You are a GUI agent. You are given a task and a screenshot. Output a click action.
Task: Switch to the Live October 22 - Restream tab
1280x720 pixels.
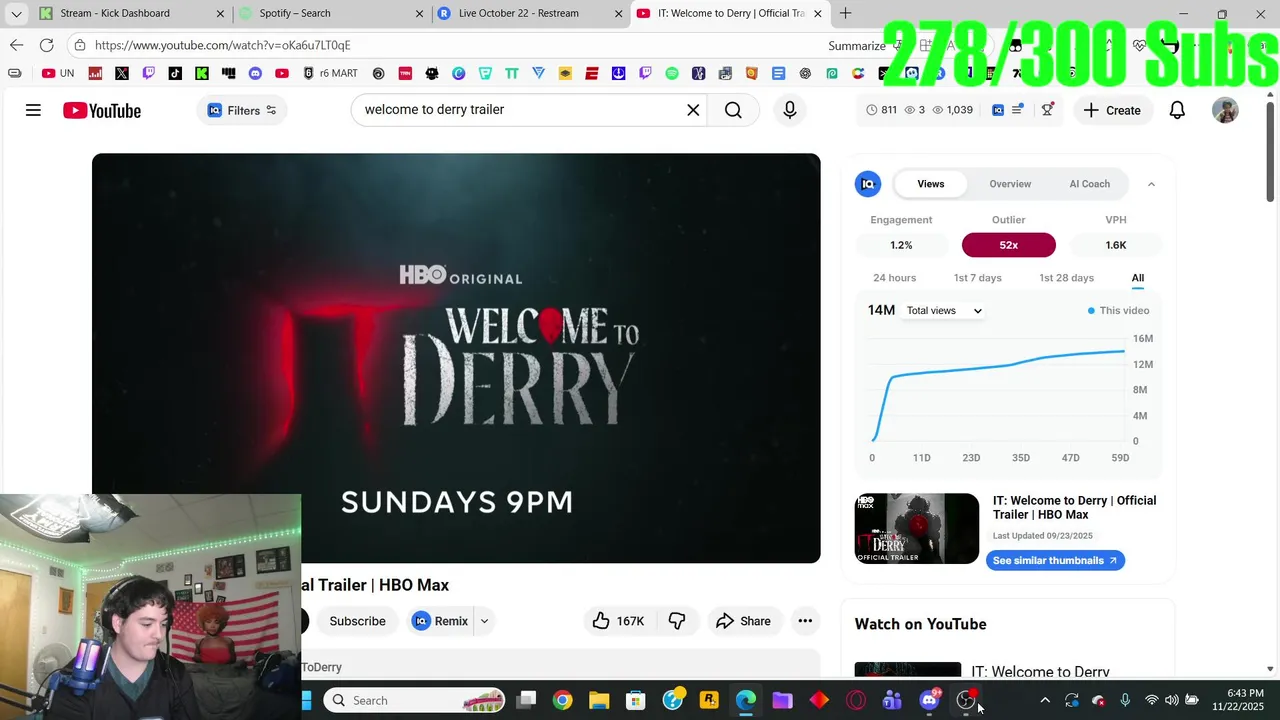(x=530, y=13)
